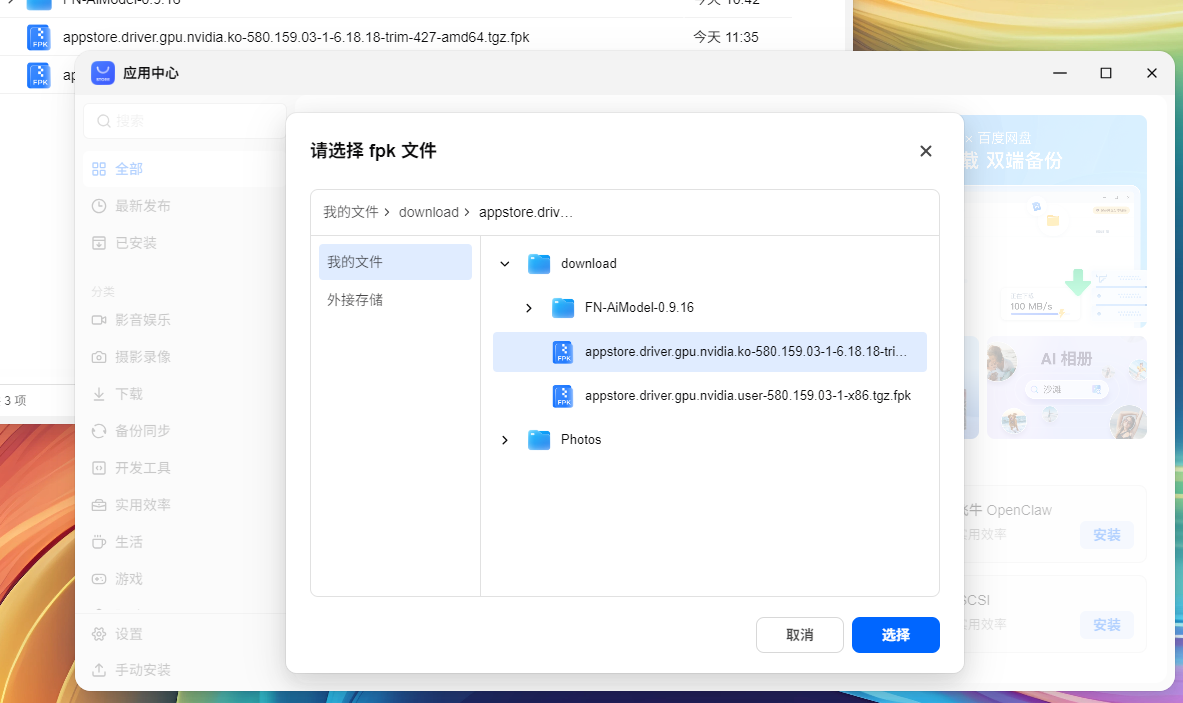1183x703 pixels.
Task: Expand the FN-AiModel-0.9.16 folder chevron
Action: click(529, 308)
